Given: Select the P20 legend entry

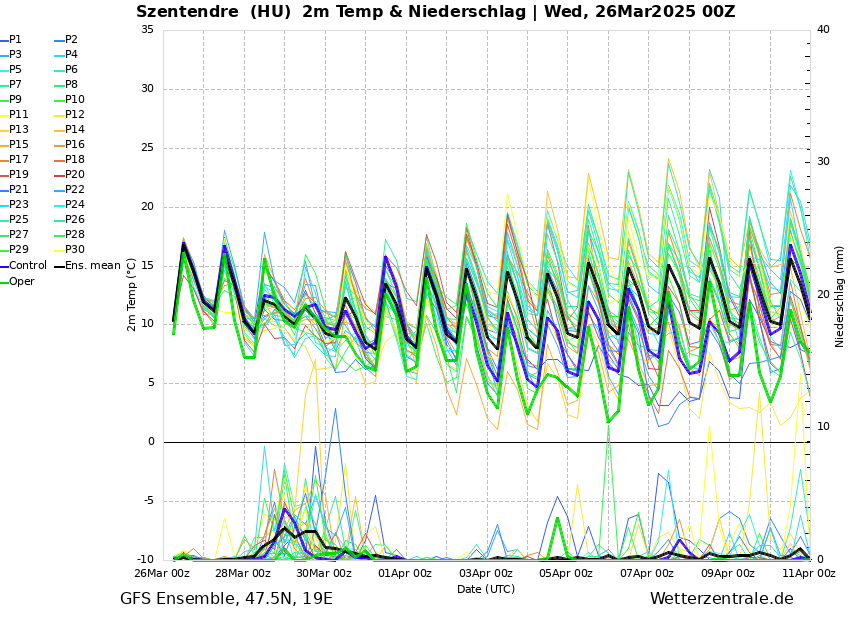Looking at the screenshot, I should pos(75,175).
